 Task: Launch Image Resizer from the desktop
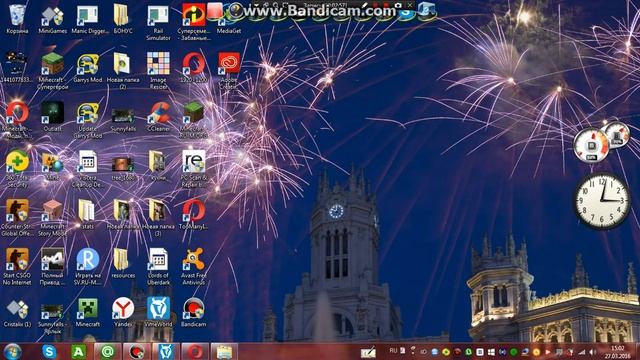[158, 71]
